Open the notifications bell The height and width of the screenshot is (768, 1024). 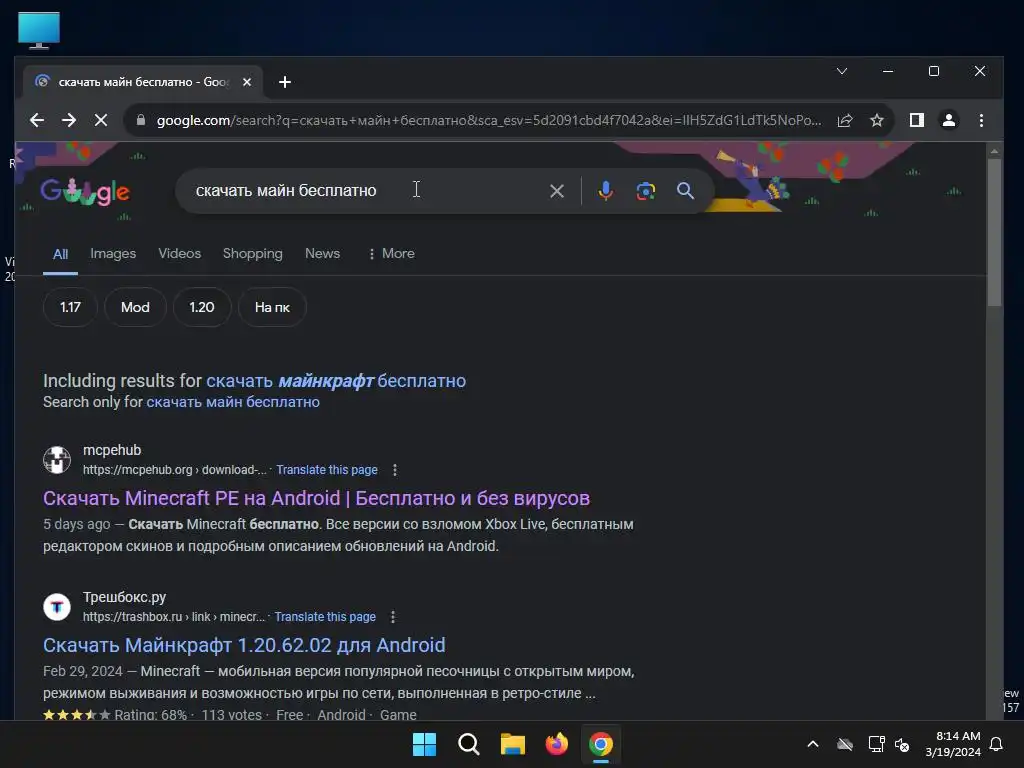point(997,744)
